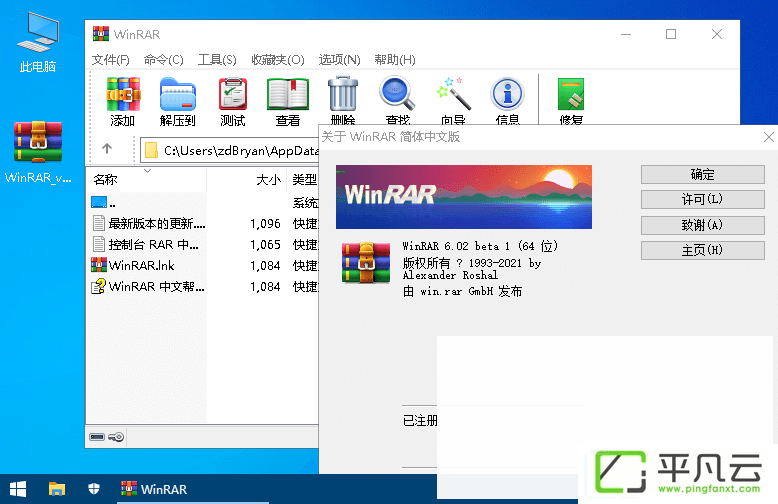
Task: Maximize the main WinRAR window
Action: click(671, 34)
